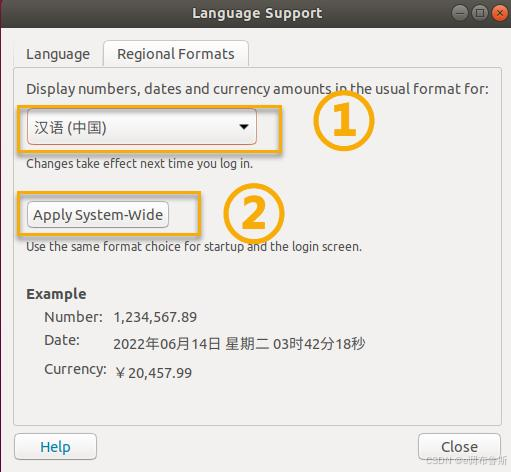Image resolution: width=511 pixels, height=472 pixels.
Task: Close the window with the red X icon
Action: coord(500,13)
